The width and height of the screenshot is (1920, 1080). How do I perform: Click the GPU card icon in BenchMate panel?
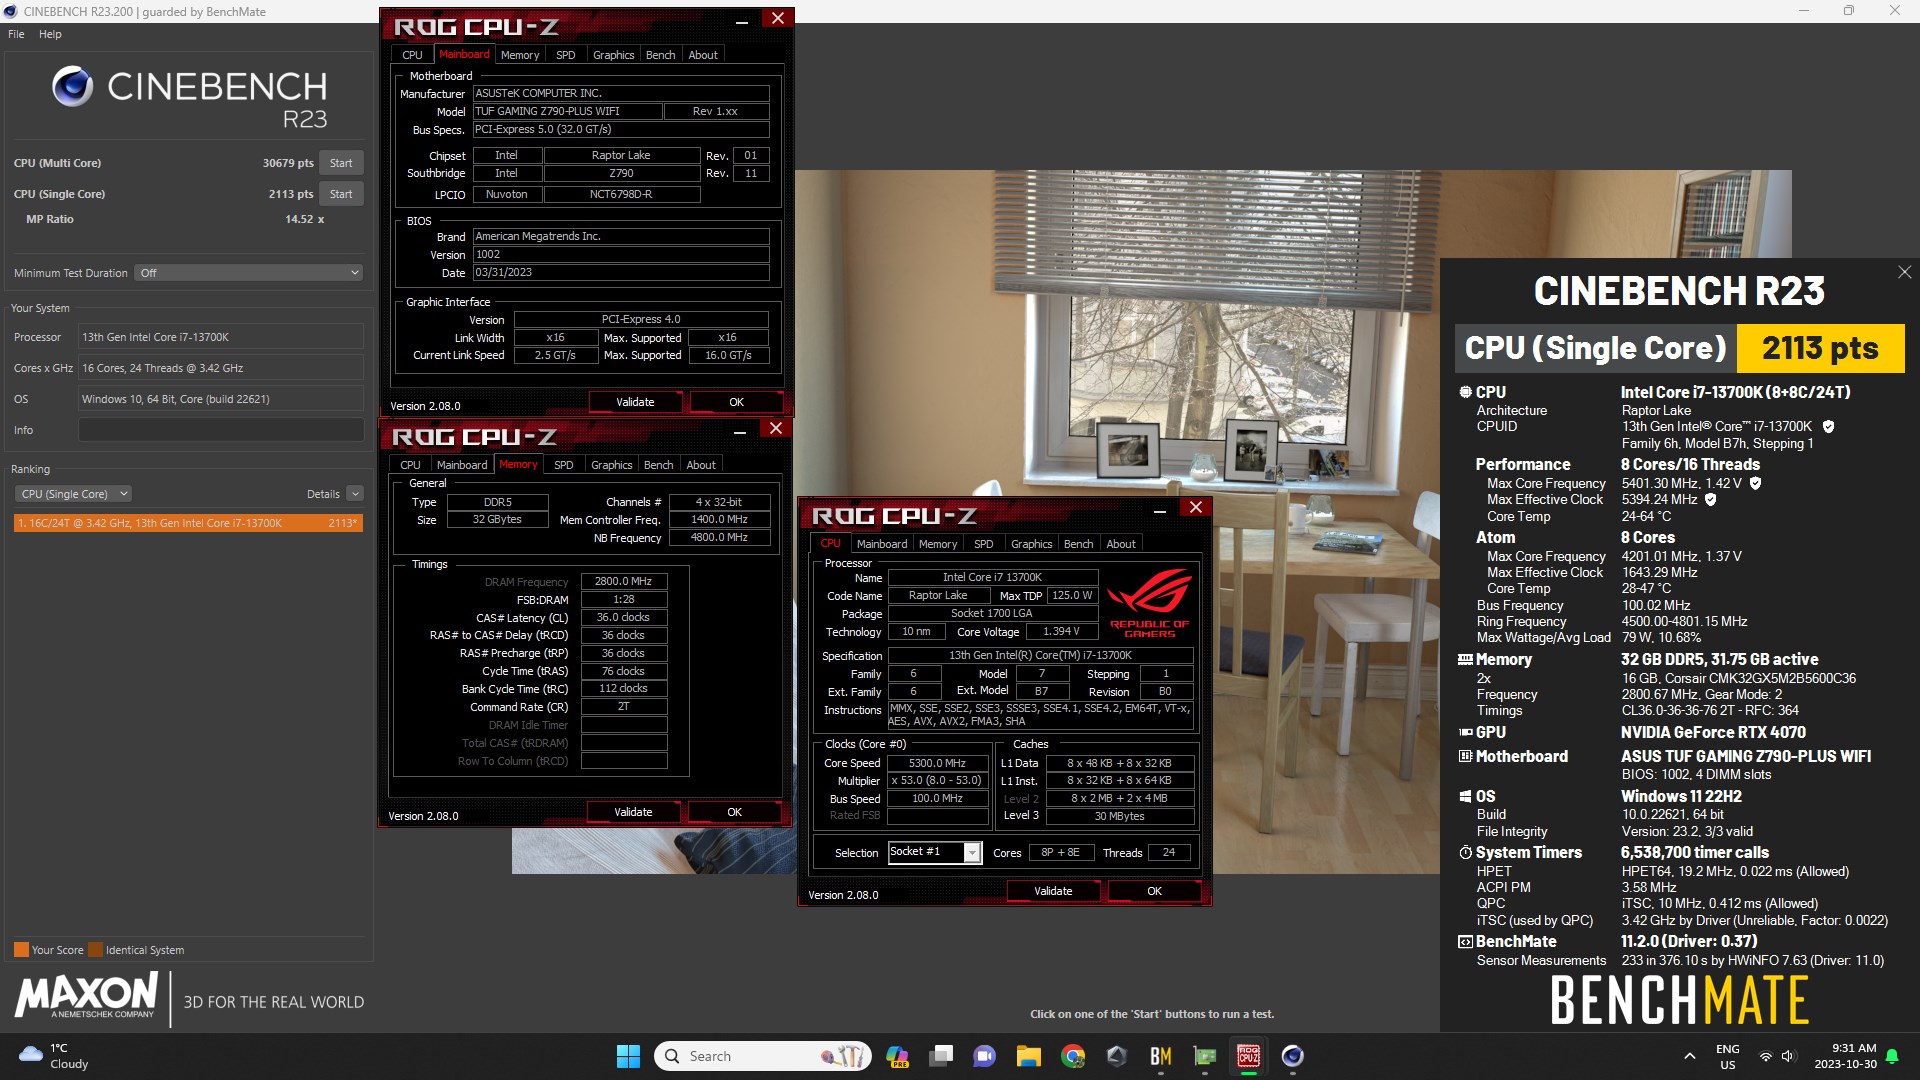tap(1465, 732)
